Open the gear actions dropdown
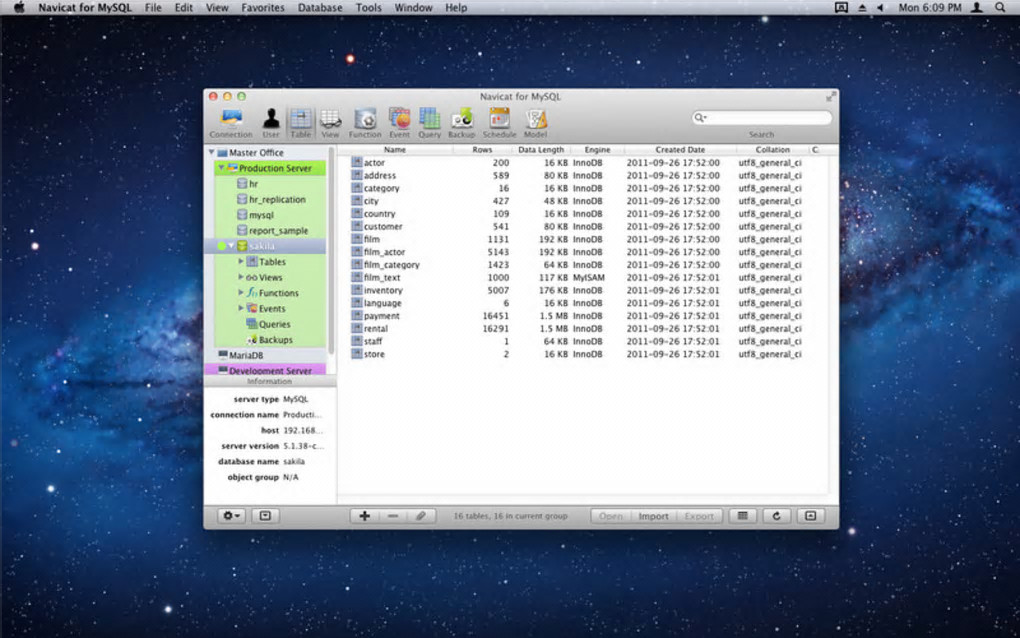This screenshot has width=1020, height=638. [x=232, y=516]
